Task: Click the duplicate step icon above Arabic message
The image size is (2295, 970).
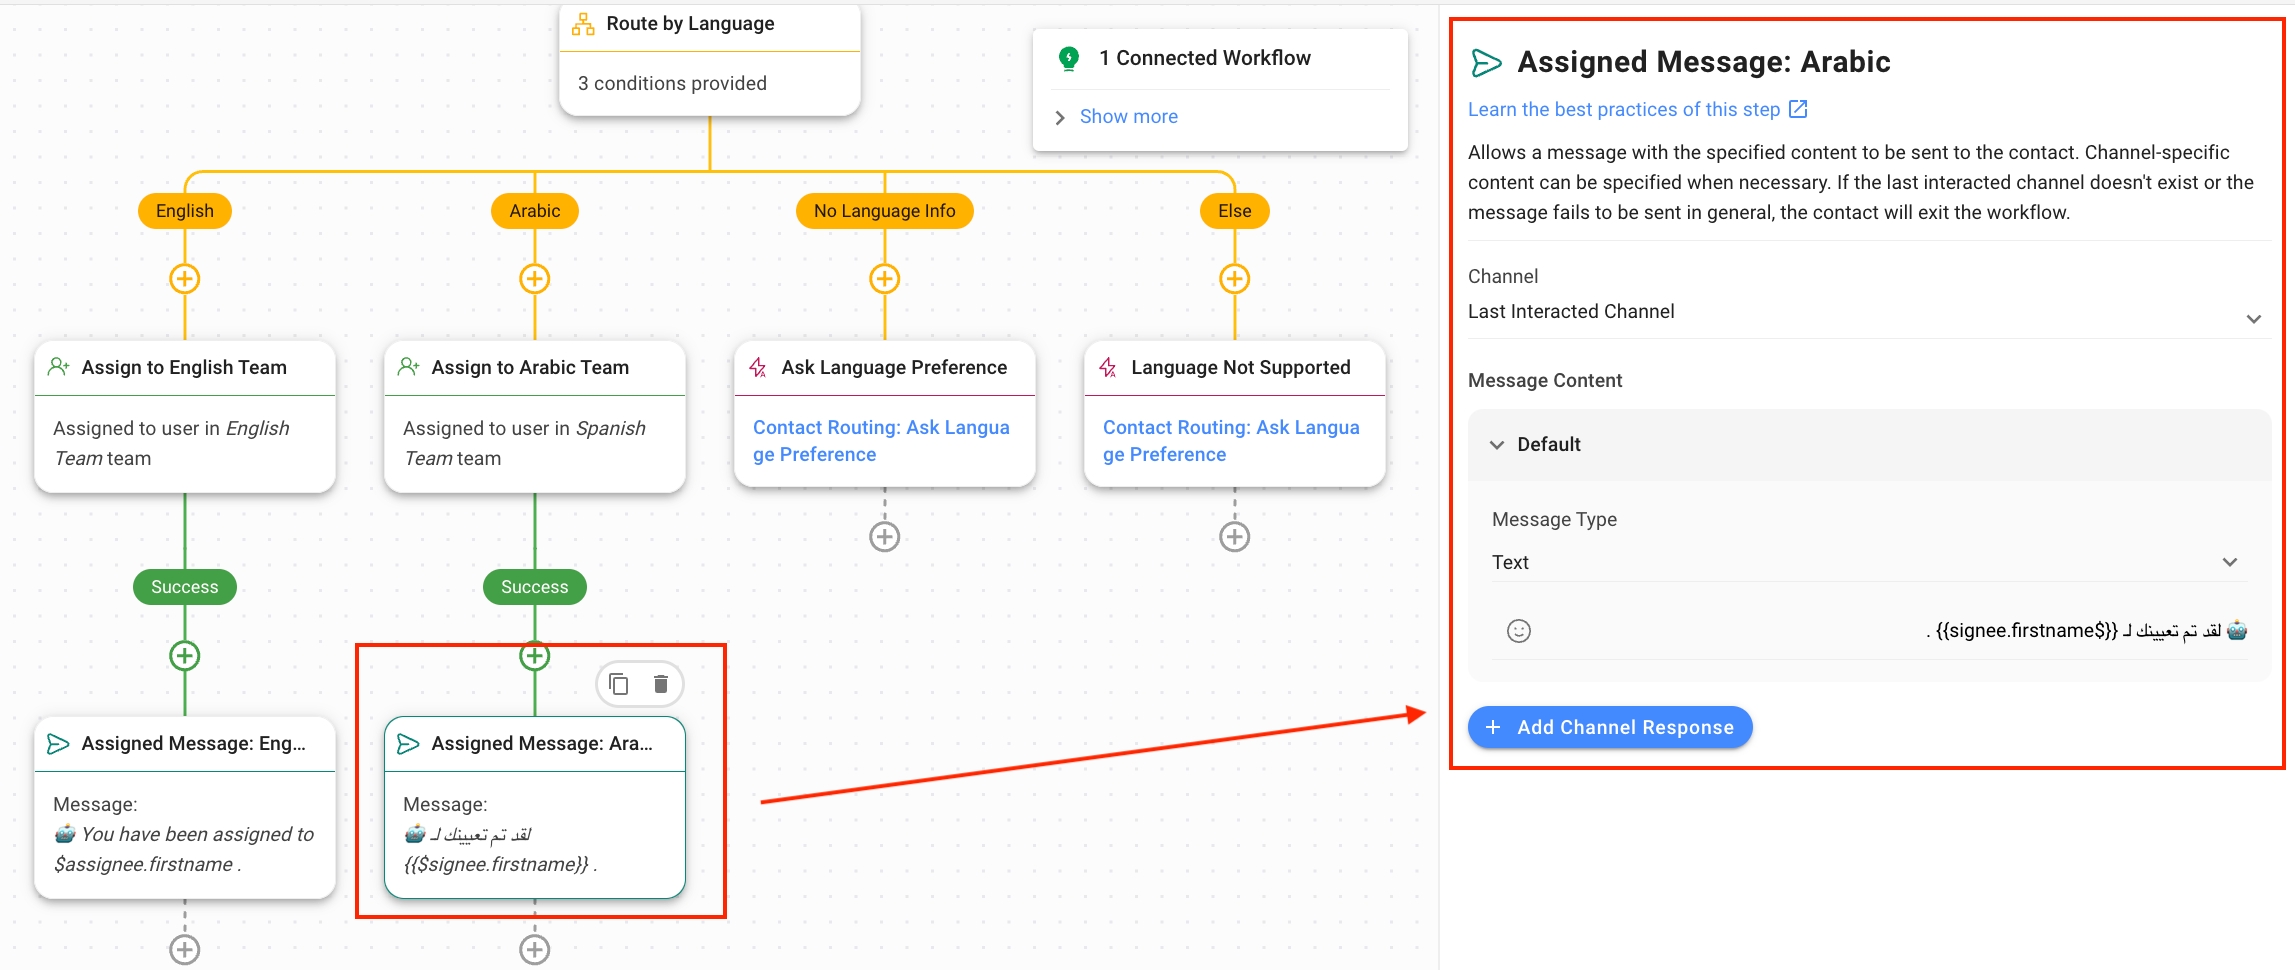Action: tap(619, 684)
